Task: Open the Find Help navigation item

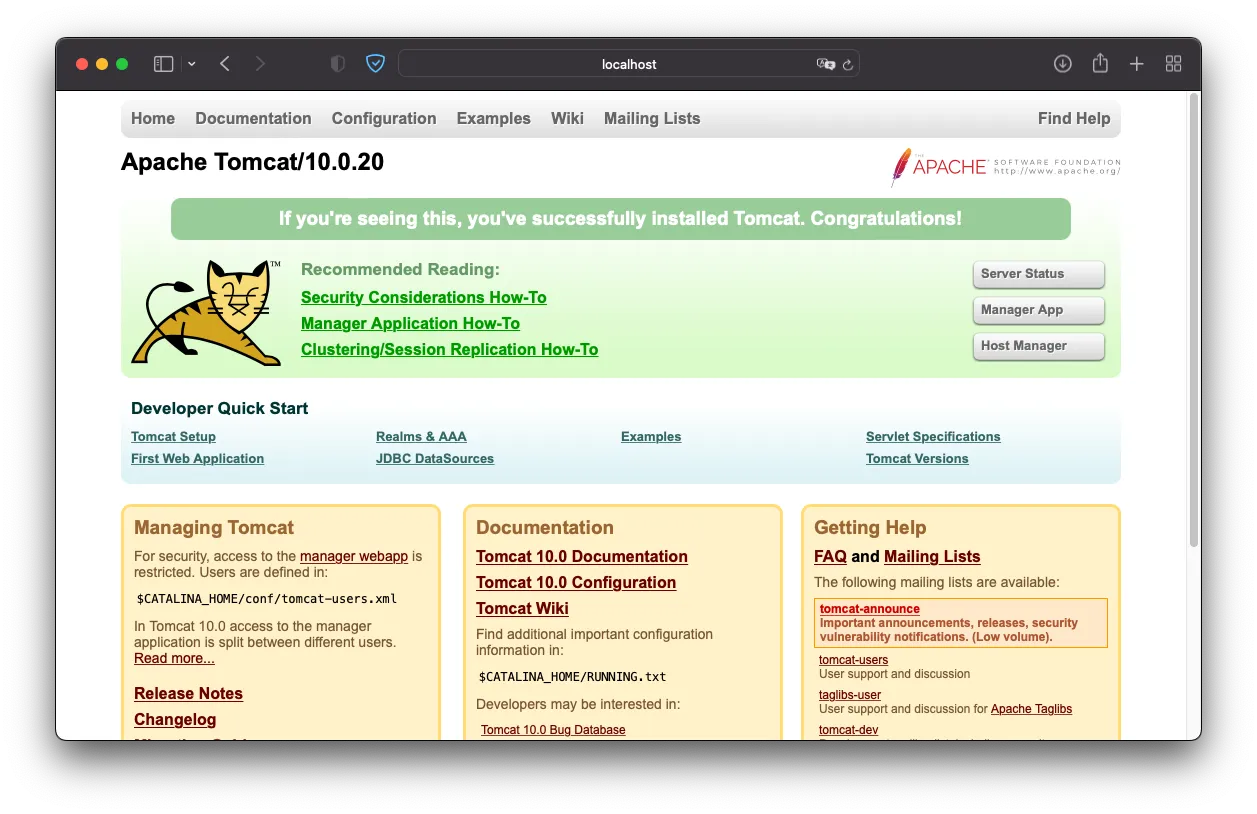Action: click(1074, 118)
